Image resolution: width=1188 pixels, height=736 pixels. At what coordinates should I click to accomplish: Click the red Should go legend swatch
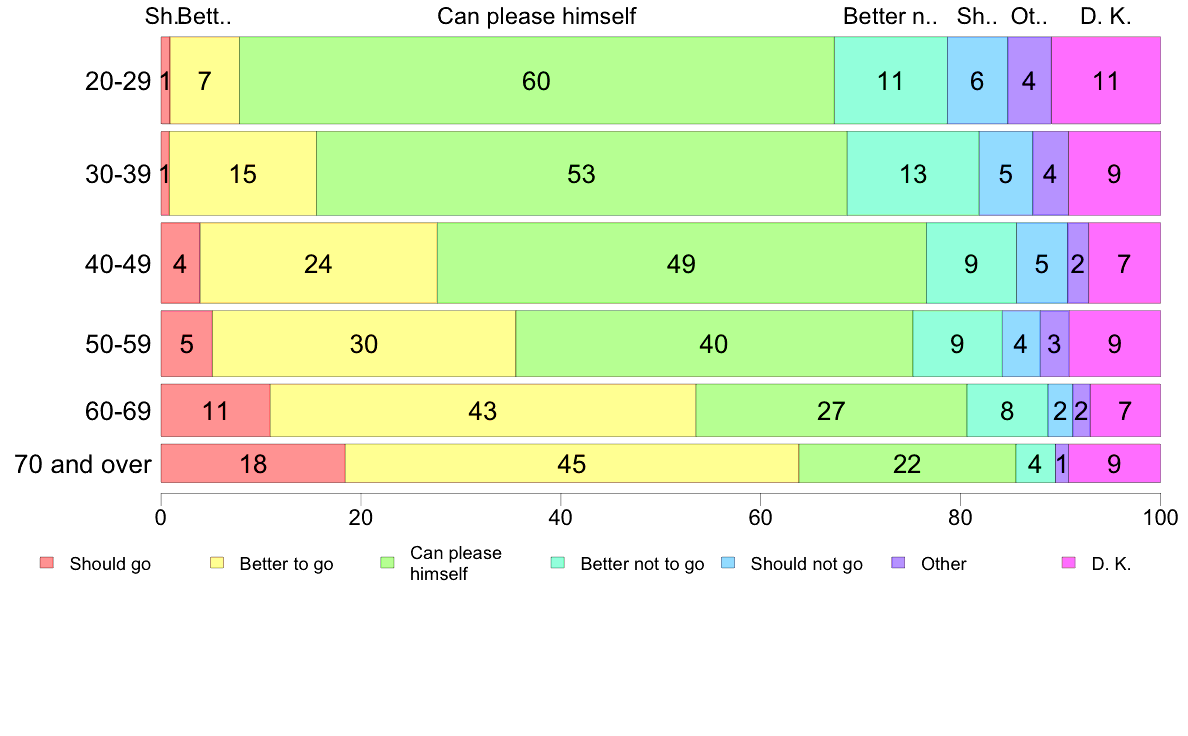pyautogui.click(x=47, y=562)
